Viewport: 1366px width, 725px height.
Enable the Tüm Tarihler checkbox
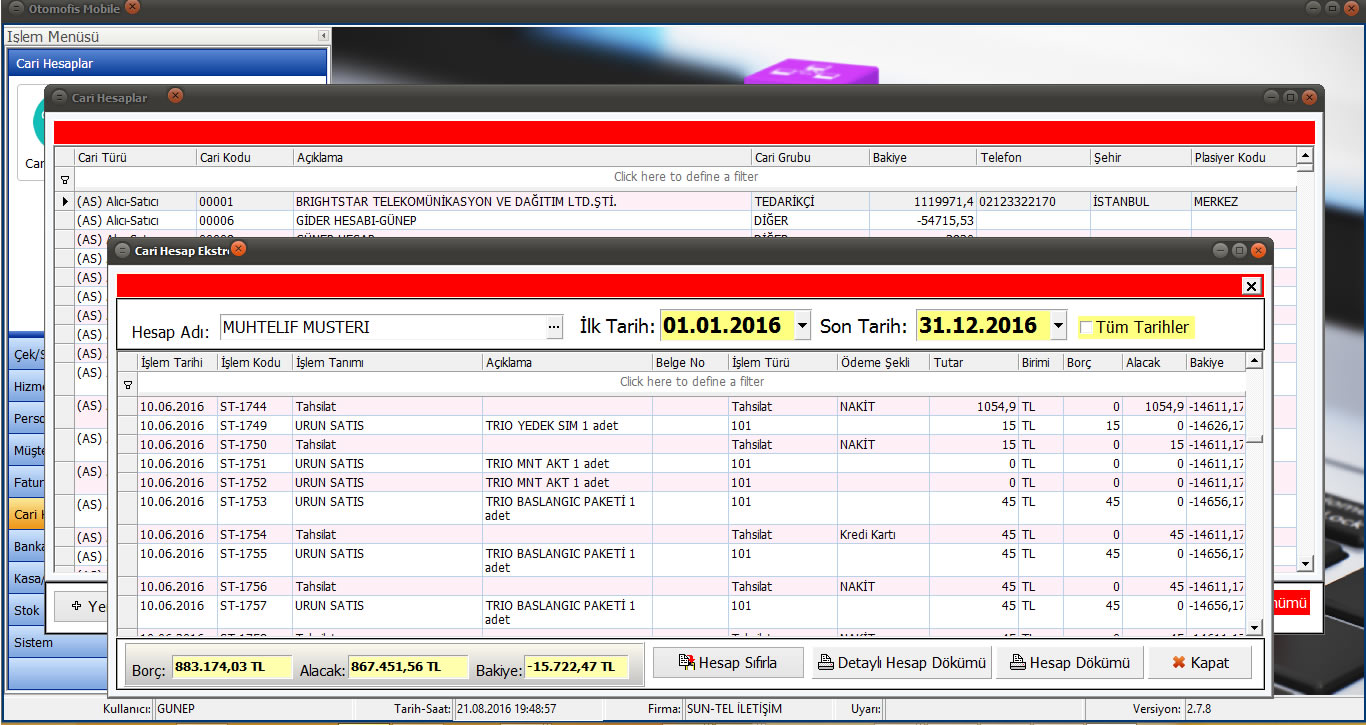pyautogui.click(x=1086, y=327)
